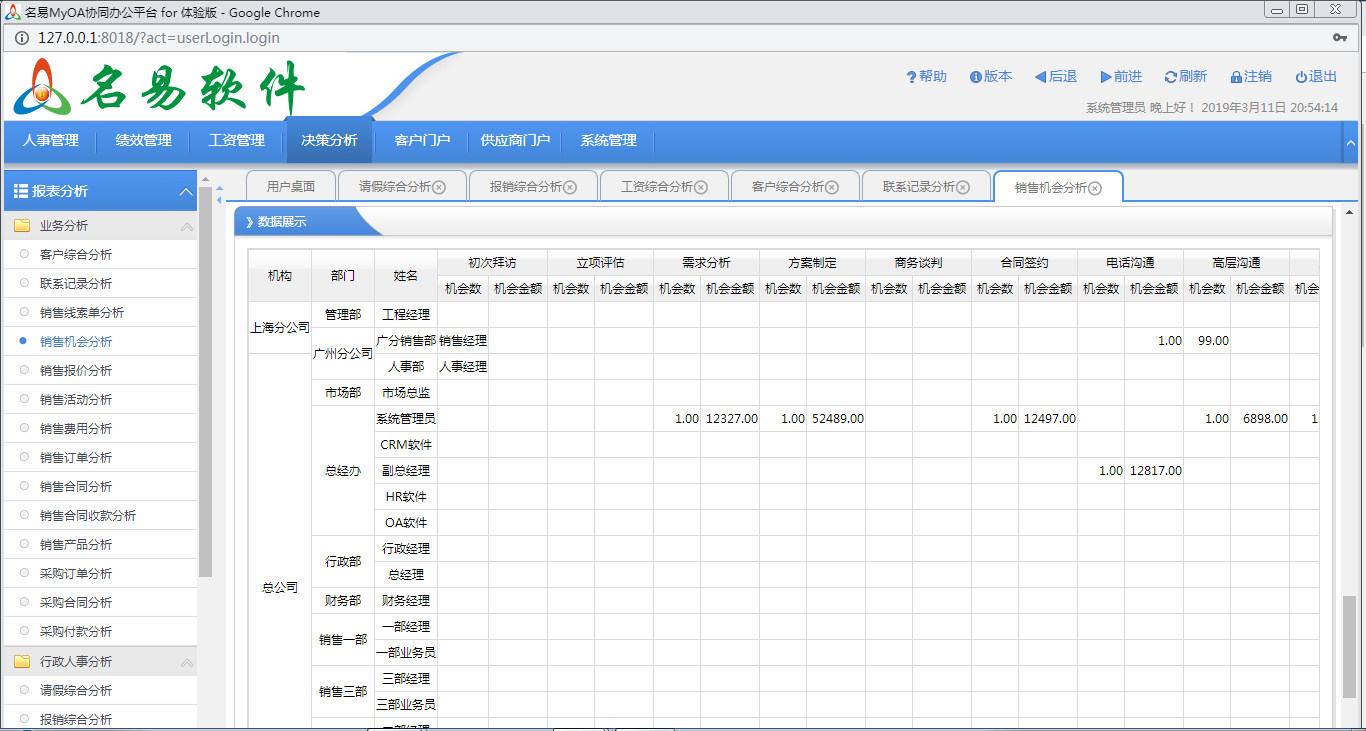Open the 供应商门户 menu
Image resolution: width=1366 pixels, height=731 pixels.
coord(515,140)
